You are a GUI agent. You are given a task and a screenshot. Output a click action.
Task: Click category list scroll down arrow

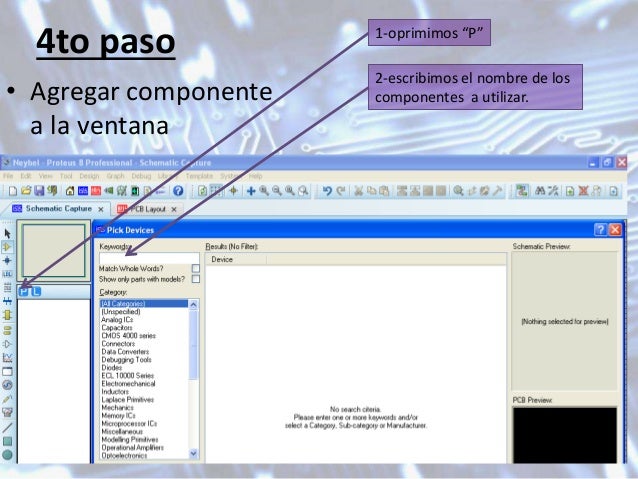(x=194, y=453)
